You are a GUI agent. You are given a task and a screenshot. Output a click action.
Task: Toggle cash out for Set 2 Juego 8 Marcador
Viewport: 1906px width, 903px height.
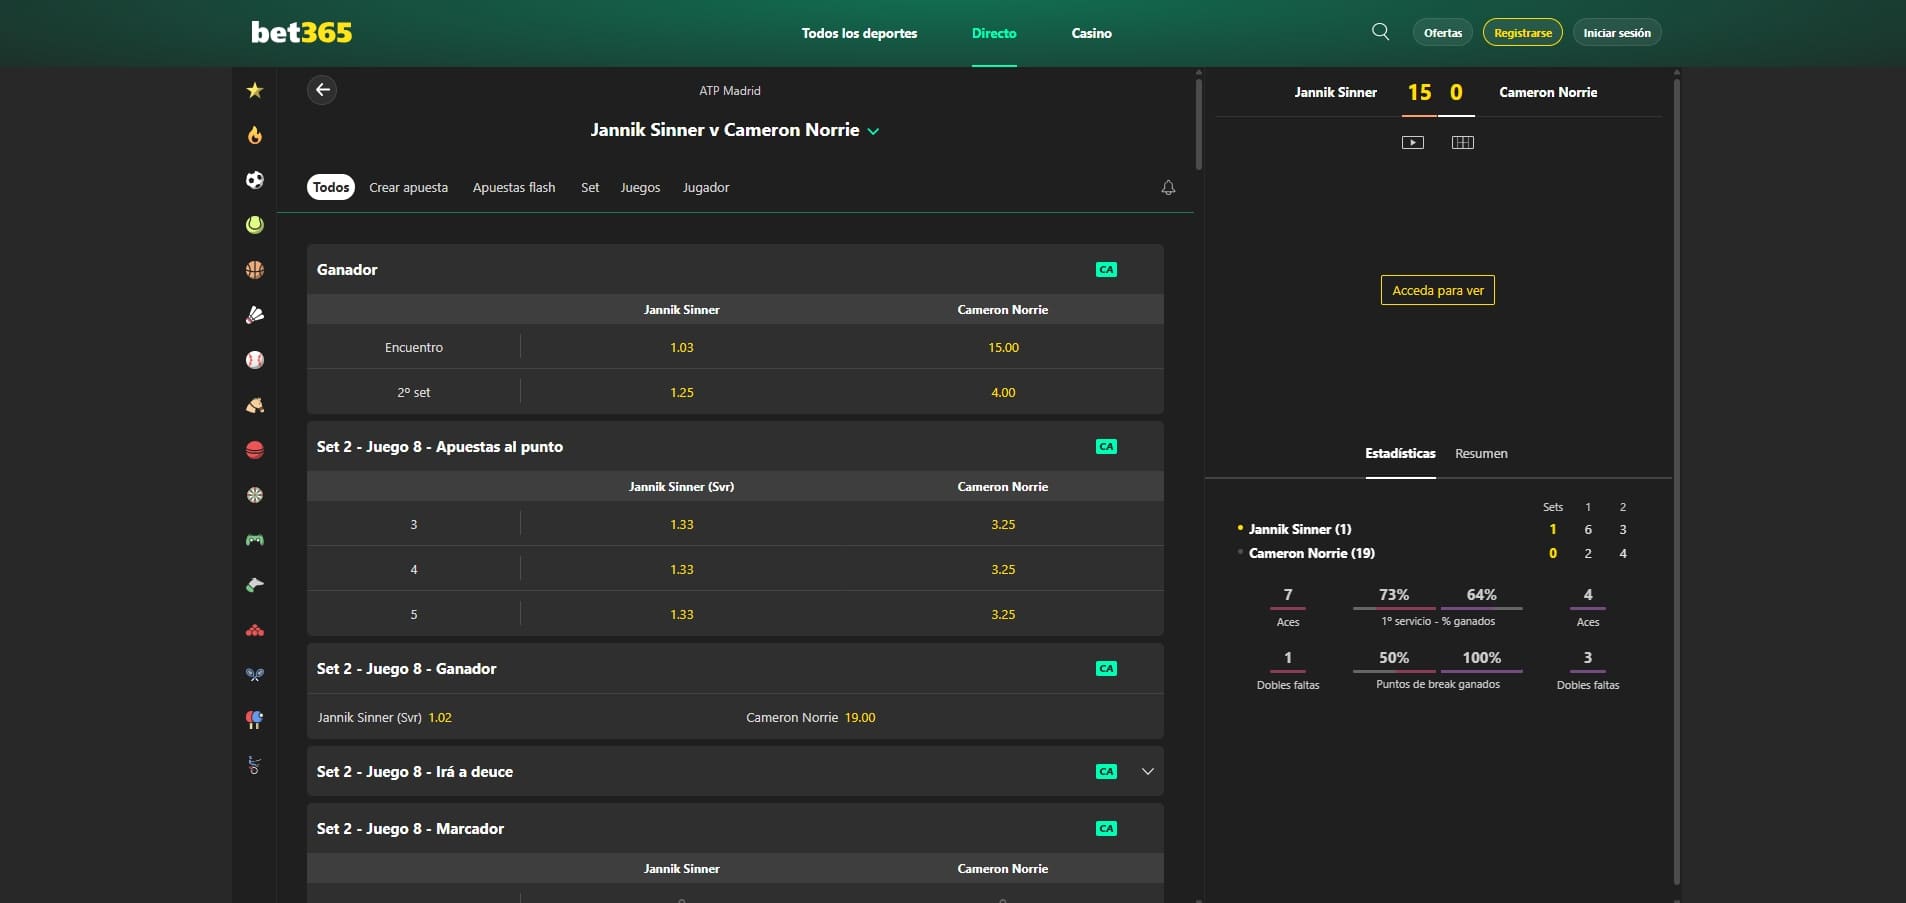(x=1106, y=828)
